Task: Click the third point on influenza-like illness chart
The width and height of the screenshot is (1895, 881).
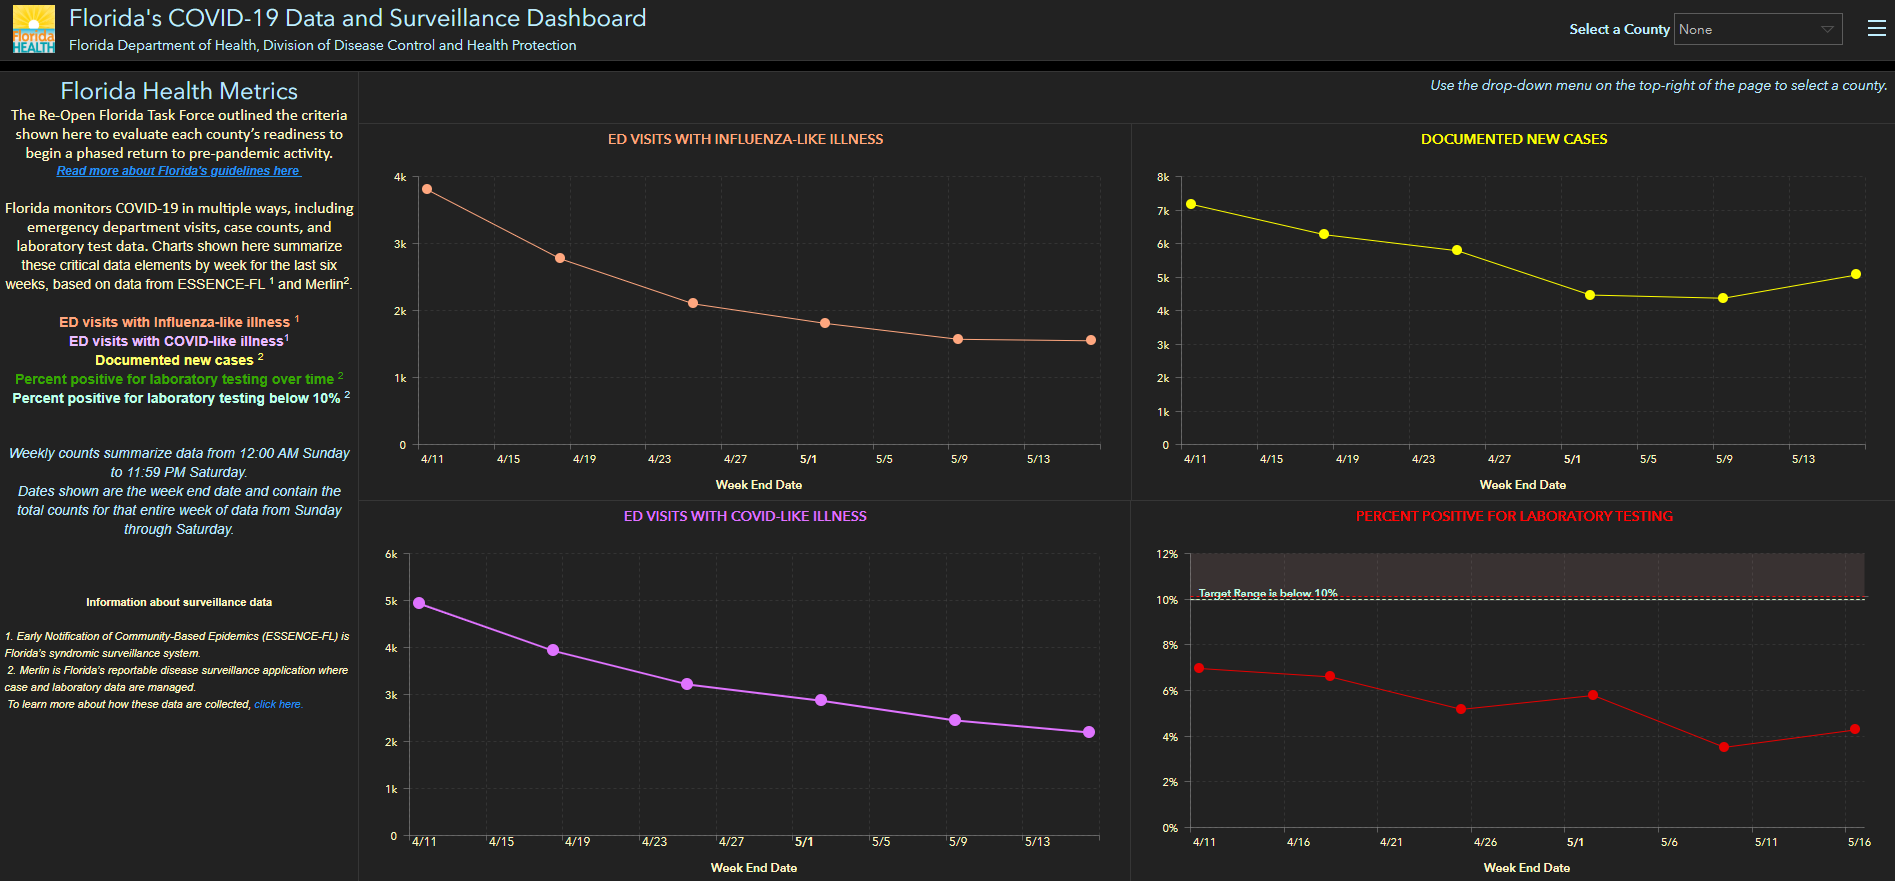Action: (x=693, y=303)
